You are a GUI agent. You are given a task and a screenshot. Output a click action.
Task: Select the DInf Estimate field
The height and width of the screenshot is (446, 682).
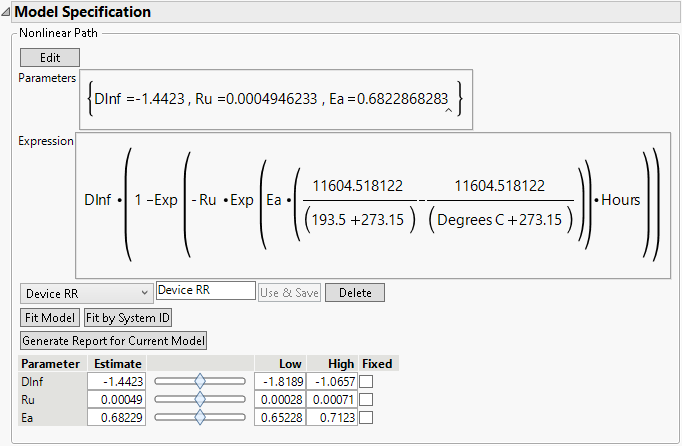[117, 381]
